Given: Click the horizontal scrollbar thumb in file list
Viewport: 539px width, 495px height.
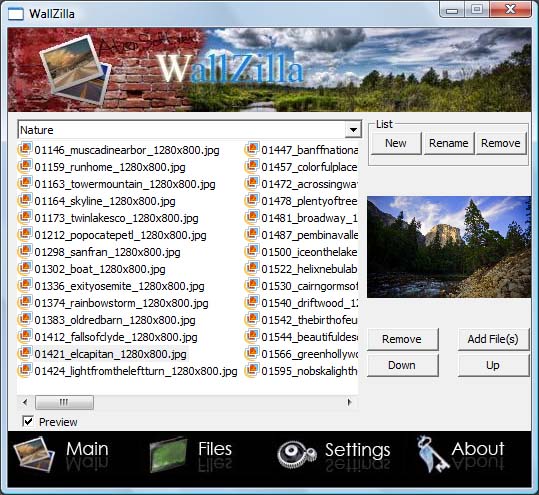Looking at the screenshot, I should [64, 402].
